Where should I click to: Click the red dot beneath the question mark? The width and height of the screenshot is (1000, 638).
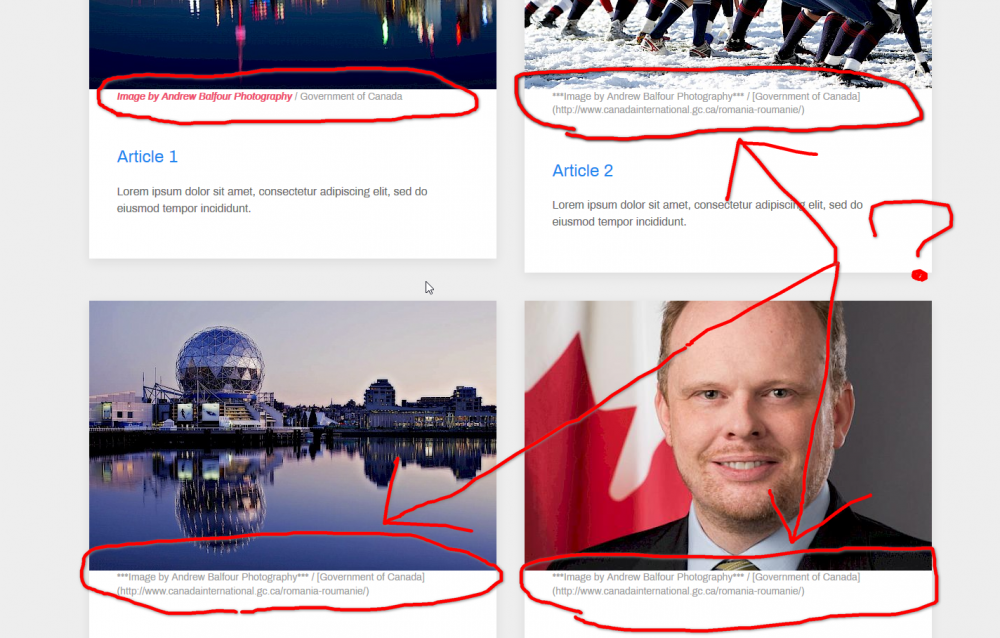coord(920,276)
